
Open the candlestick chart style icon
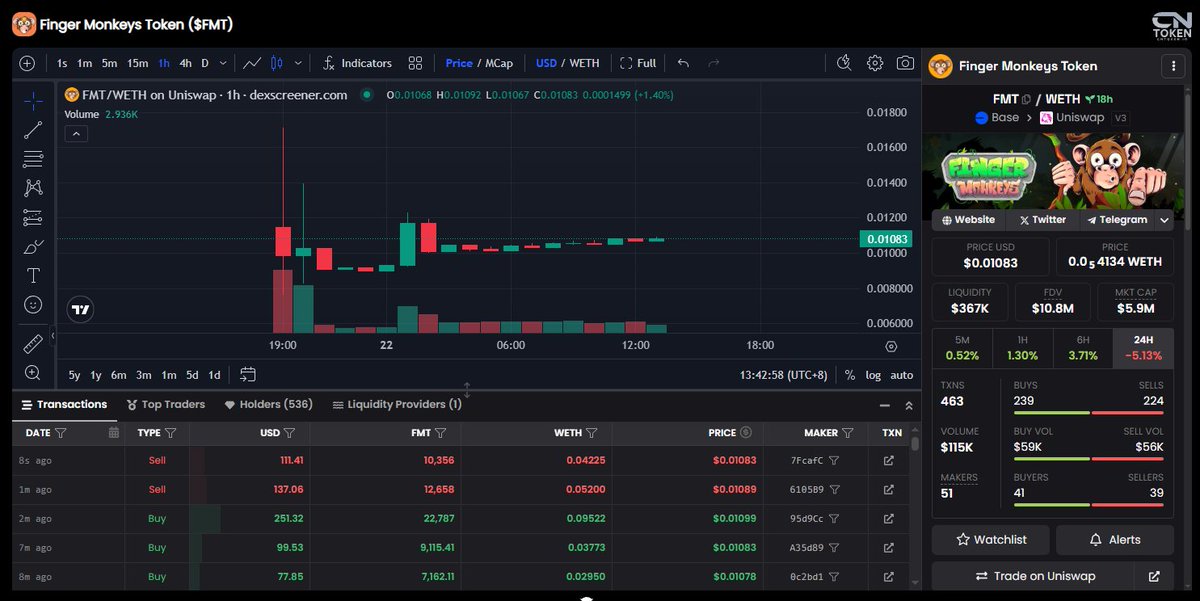(x=277, y=63)
